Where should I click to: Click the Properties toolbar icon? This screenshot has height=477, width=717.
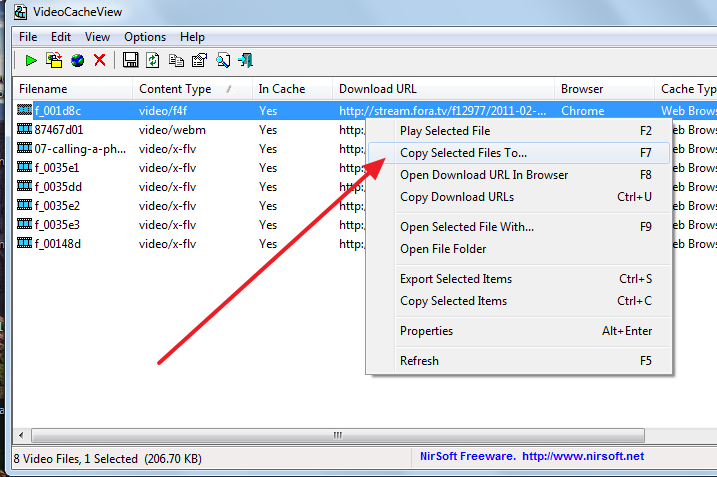(199, 60)
